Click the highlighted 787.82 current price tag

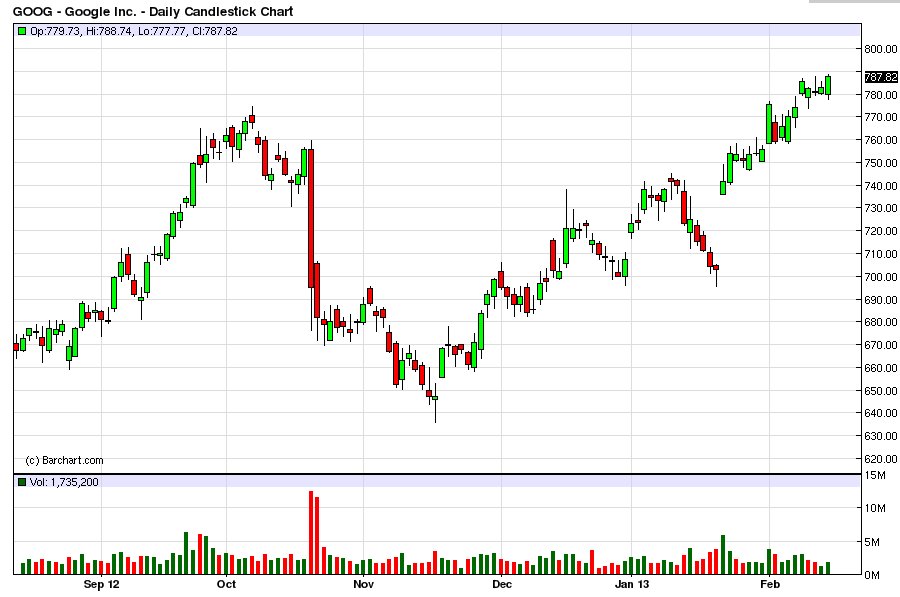pos(881,77)
